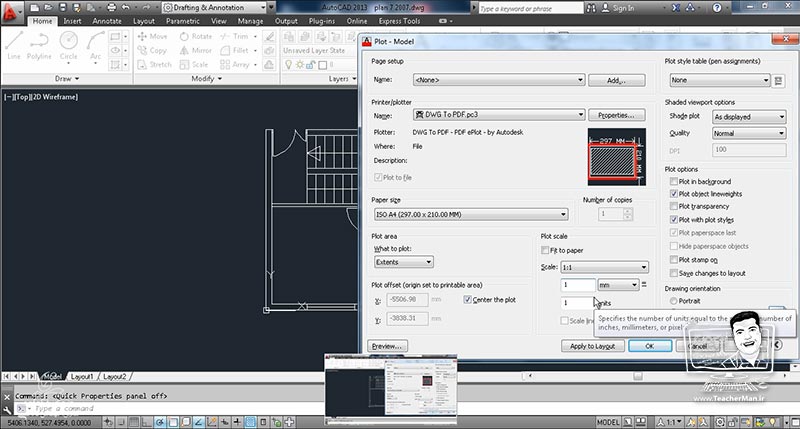The image size is (800, 429).
Task: Open the Printer/plotter Name dropdown
Action: point(498,115)
